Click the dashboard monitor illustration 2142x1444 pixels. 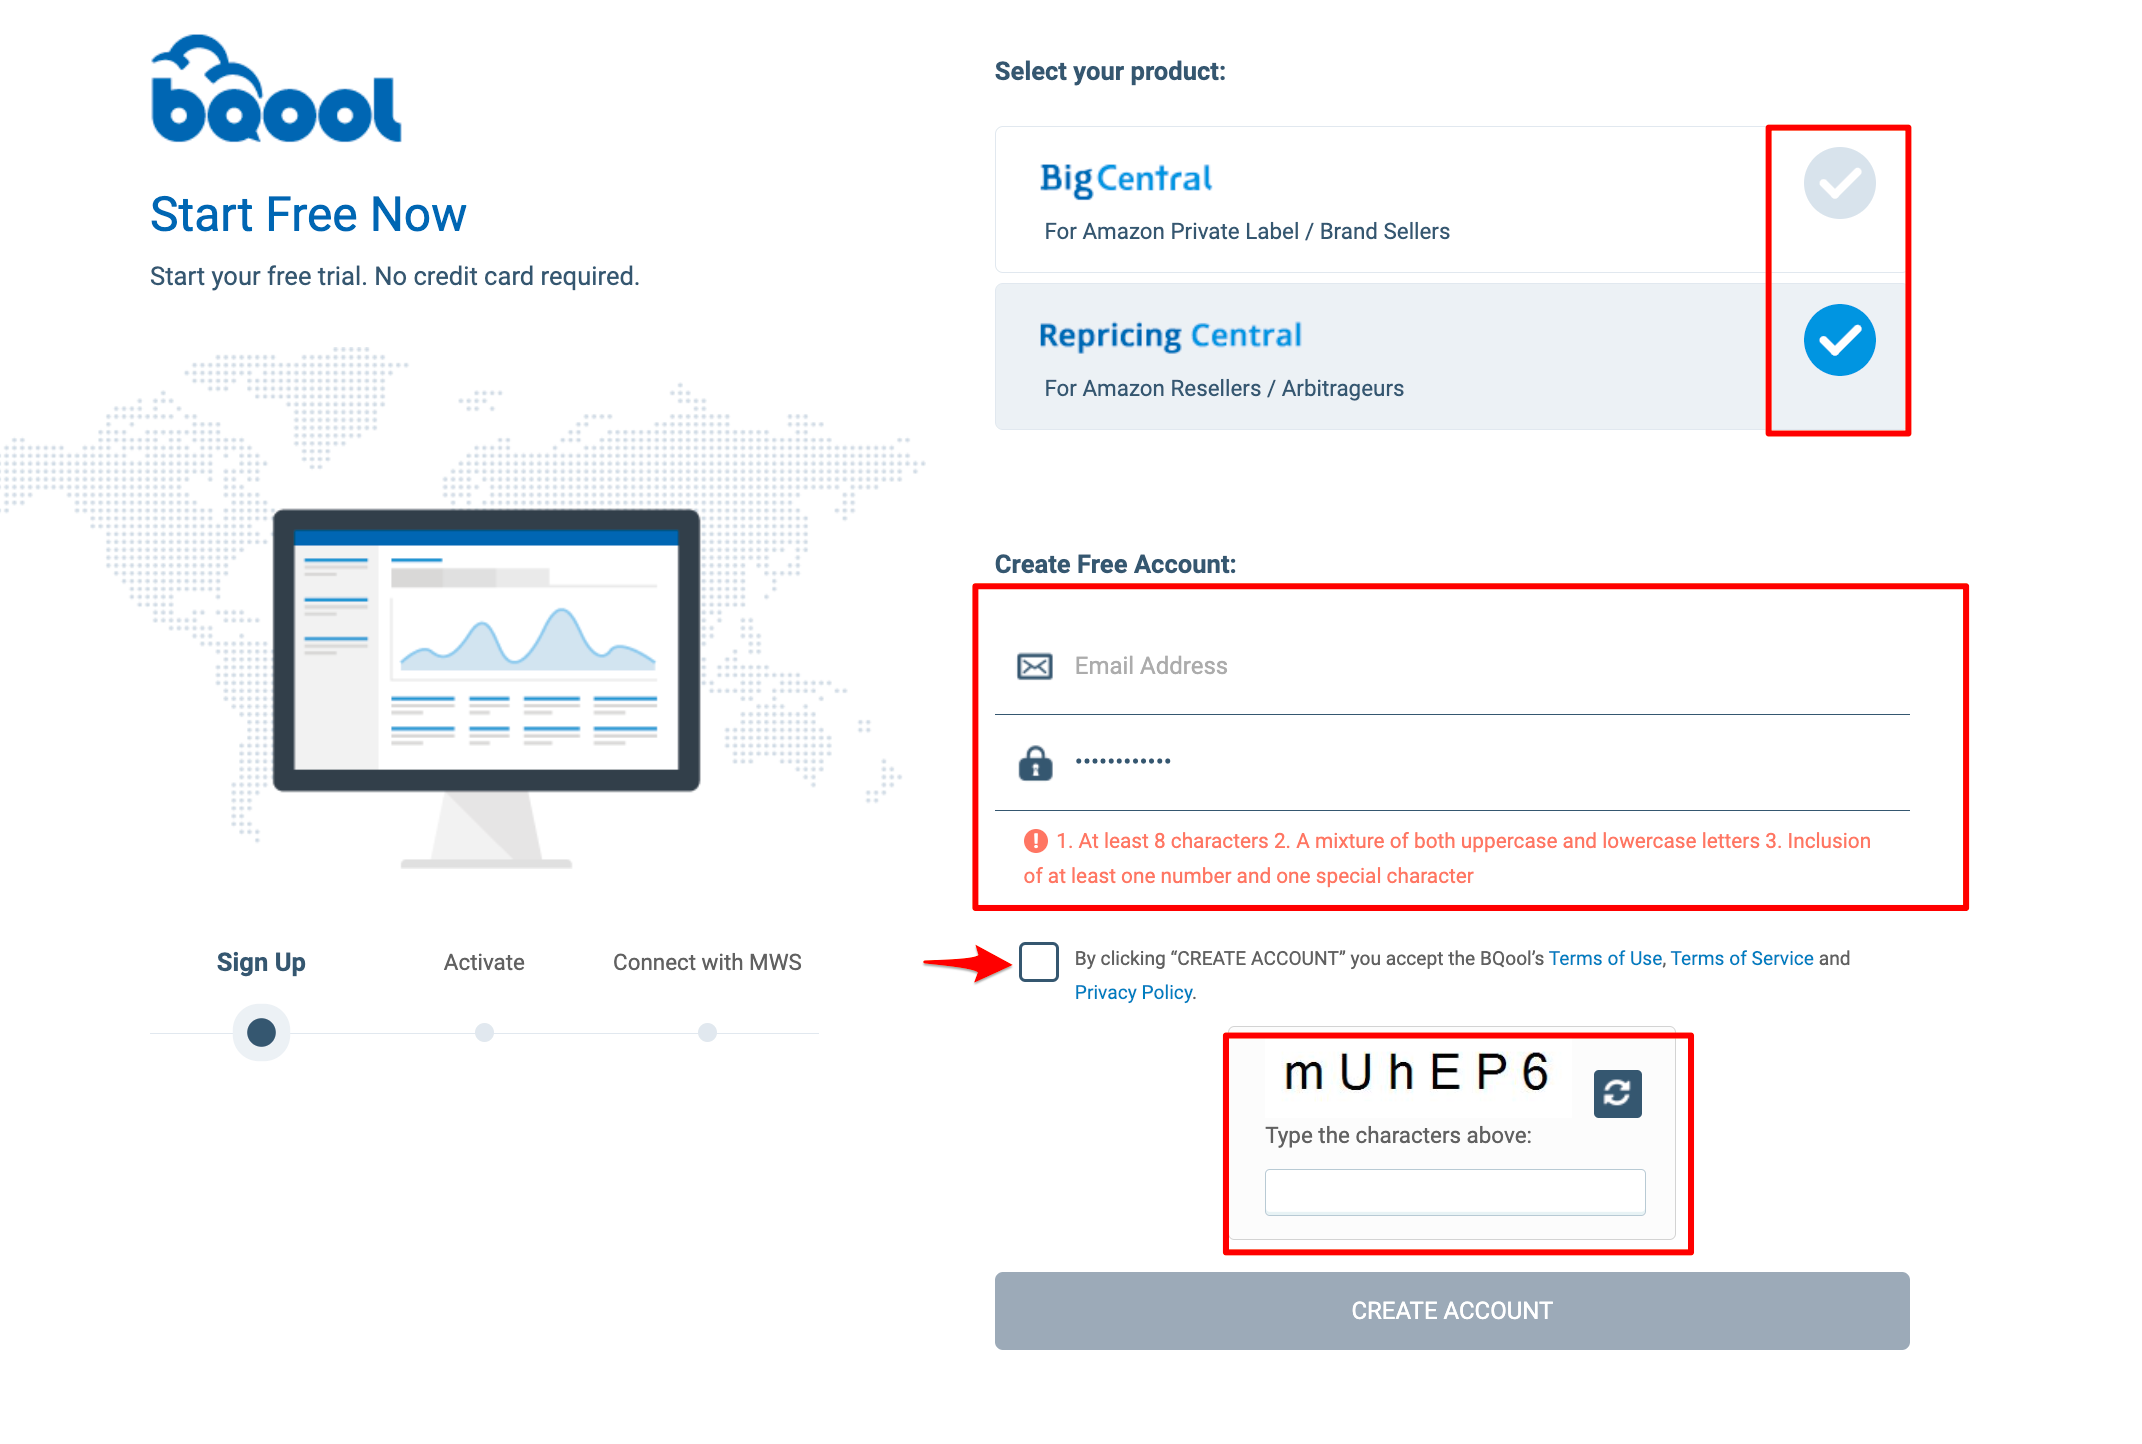(487, 688)
